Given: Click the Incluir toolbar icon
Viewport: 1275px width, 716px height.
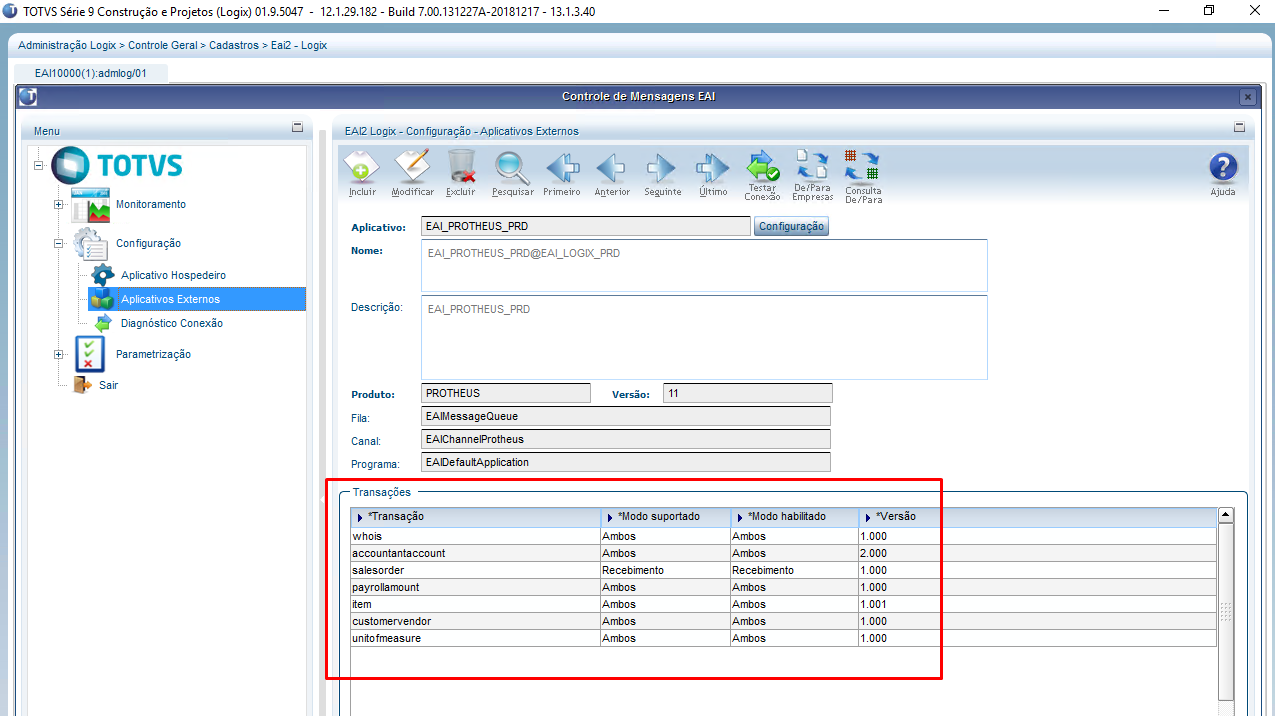Looking at the screenshot, I should point(362,166).
